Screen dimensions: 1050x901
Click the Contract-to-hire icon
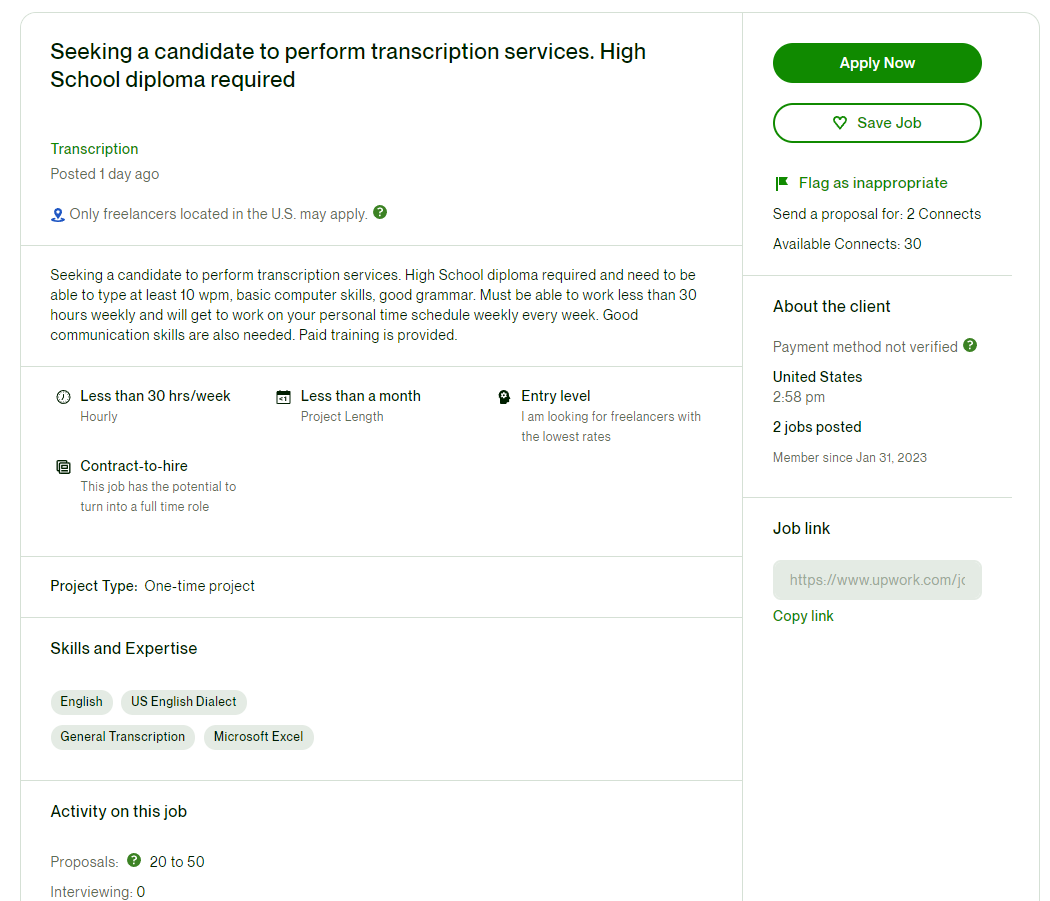[x=63, y=467]
